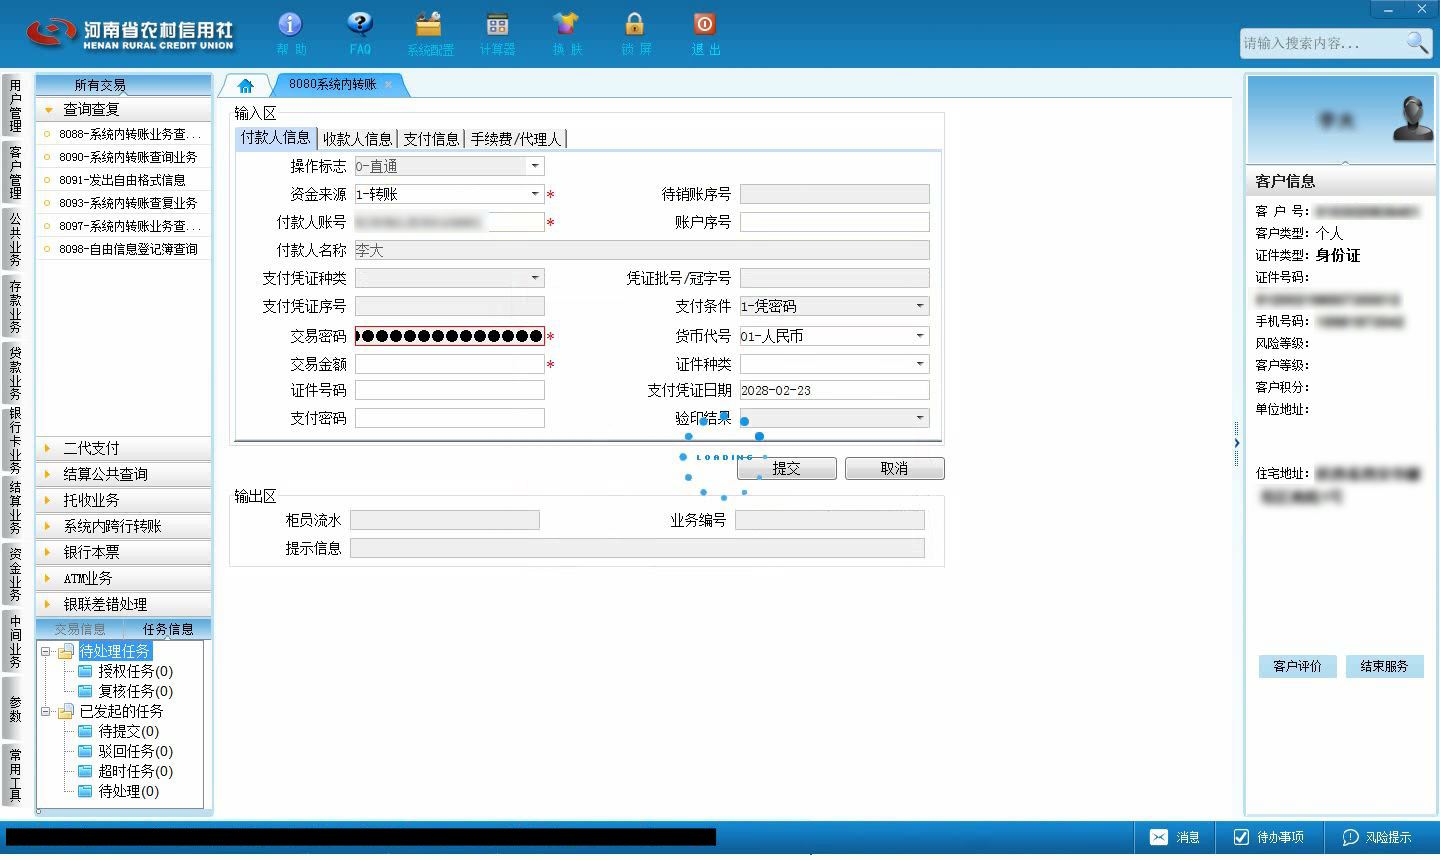The height and width of the screenshot is (860, 1440).
Task: Click the 所有交易 header button
Action: pos(123,85)
